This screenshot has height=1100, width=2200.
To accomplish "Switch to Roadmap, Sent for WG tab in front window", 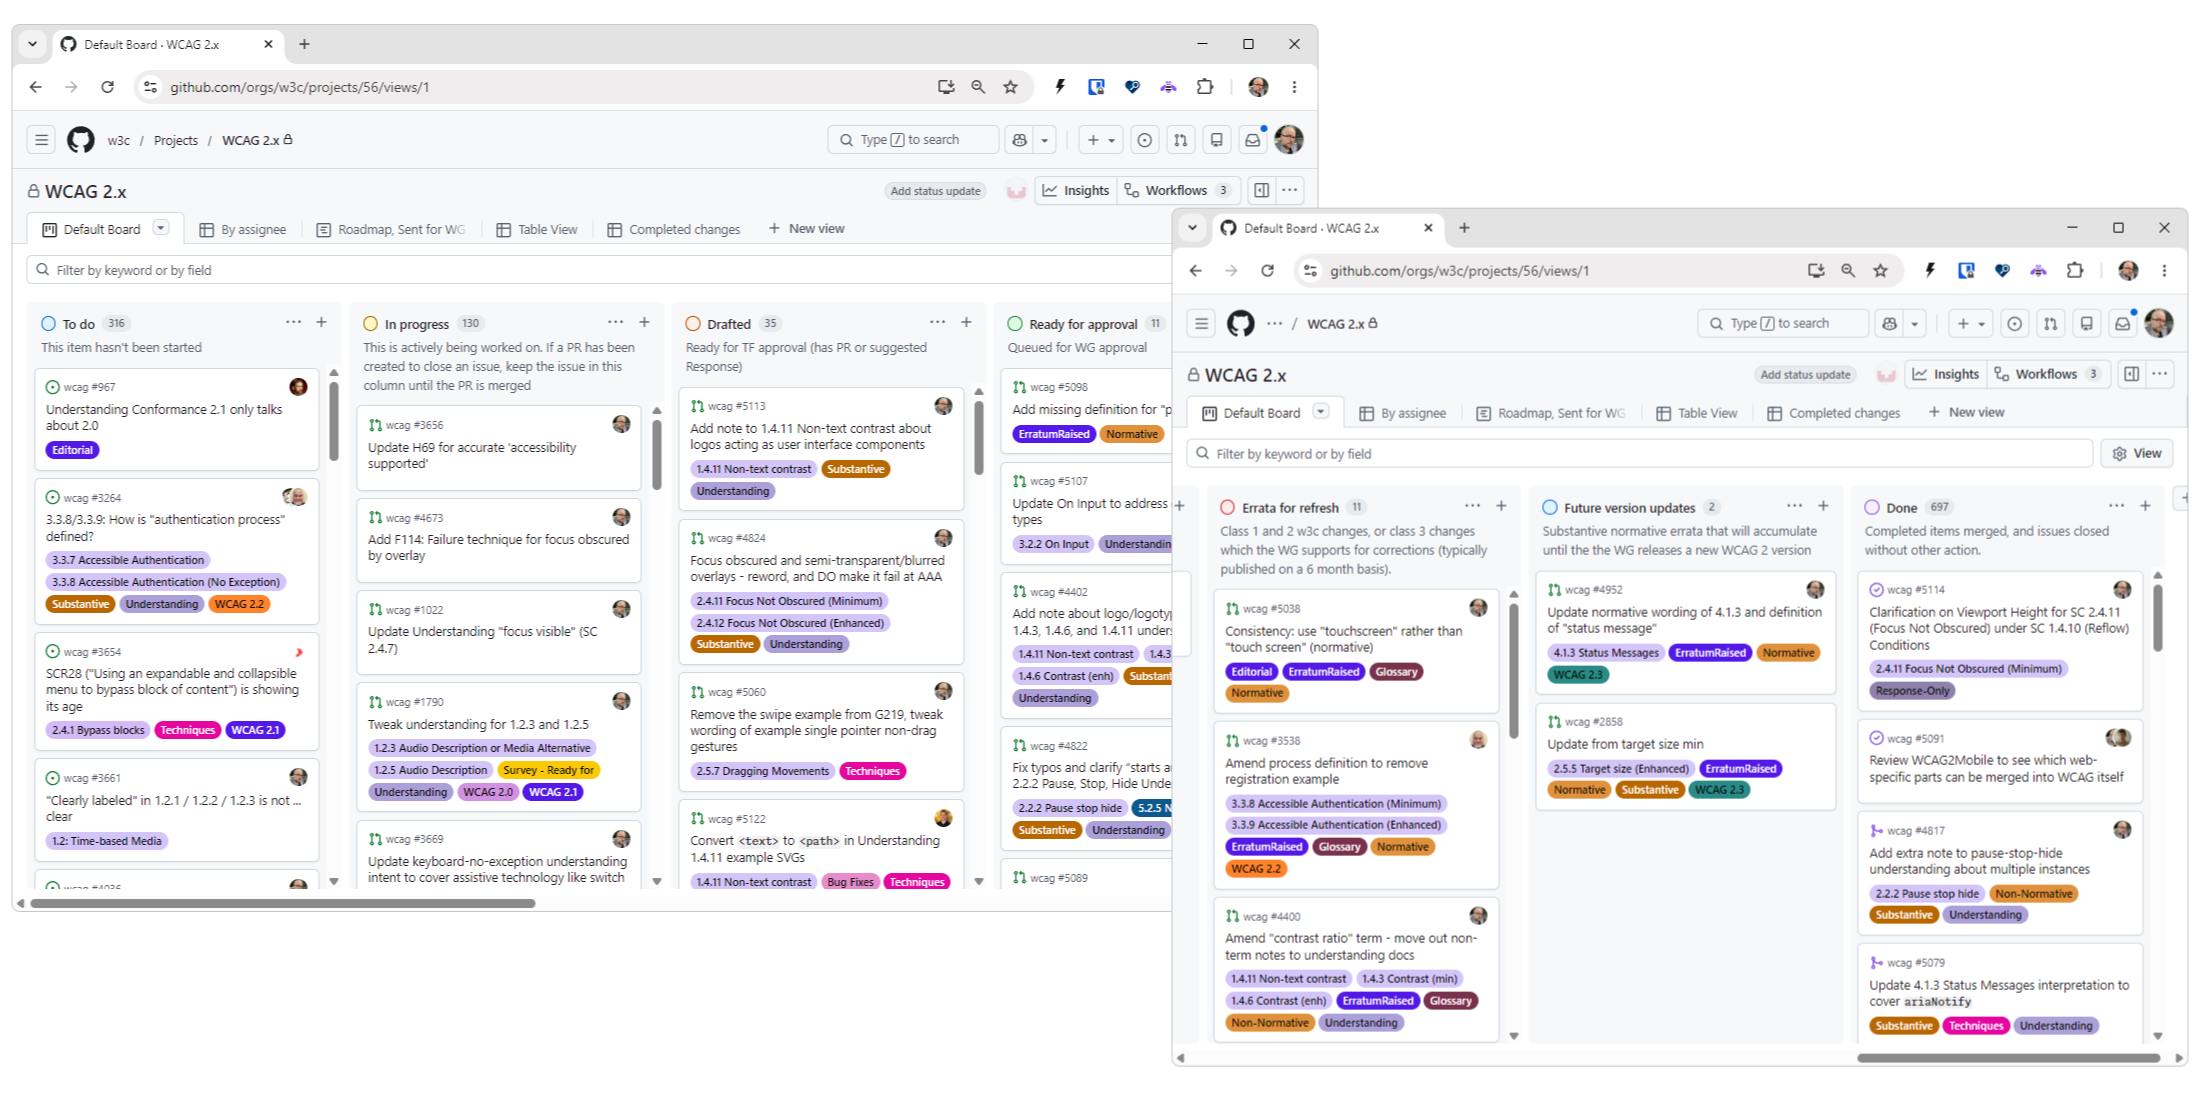I will tap(1550, 413).
